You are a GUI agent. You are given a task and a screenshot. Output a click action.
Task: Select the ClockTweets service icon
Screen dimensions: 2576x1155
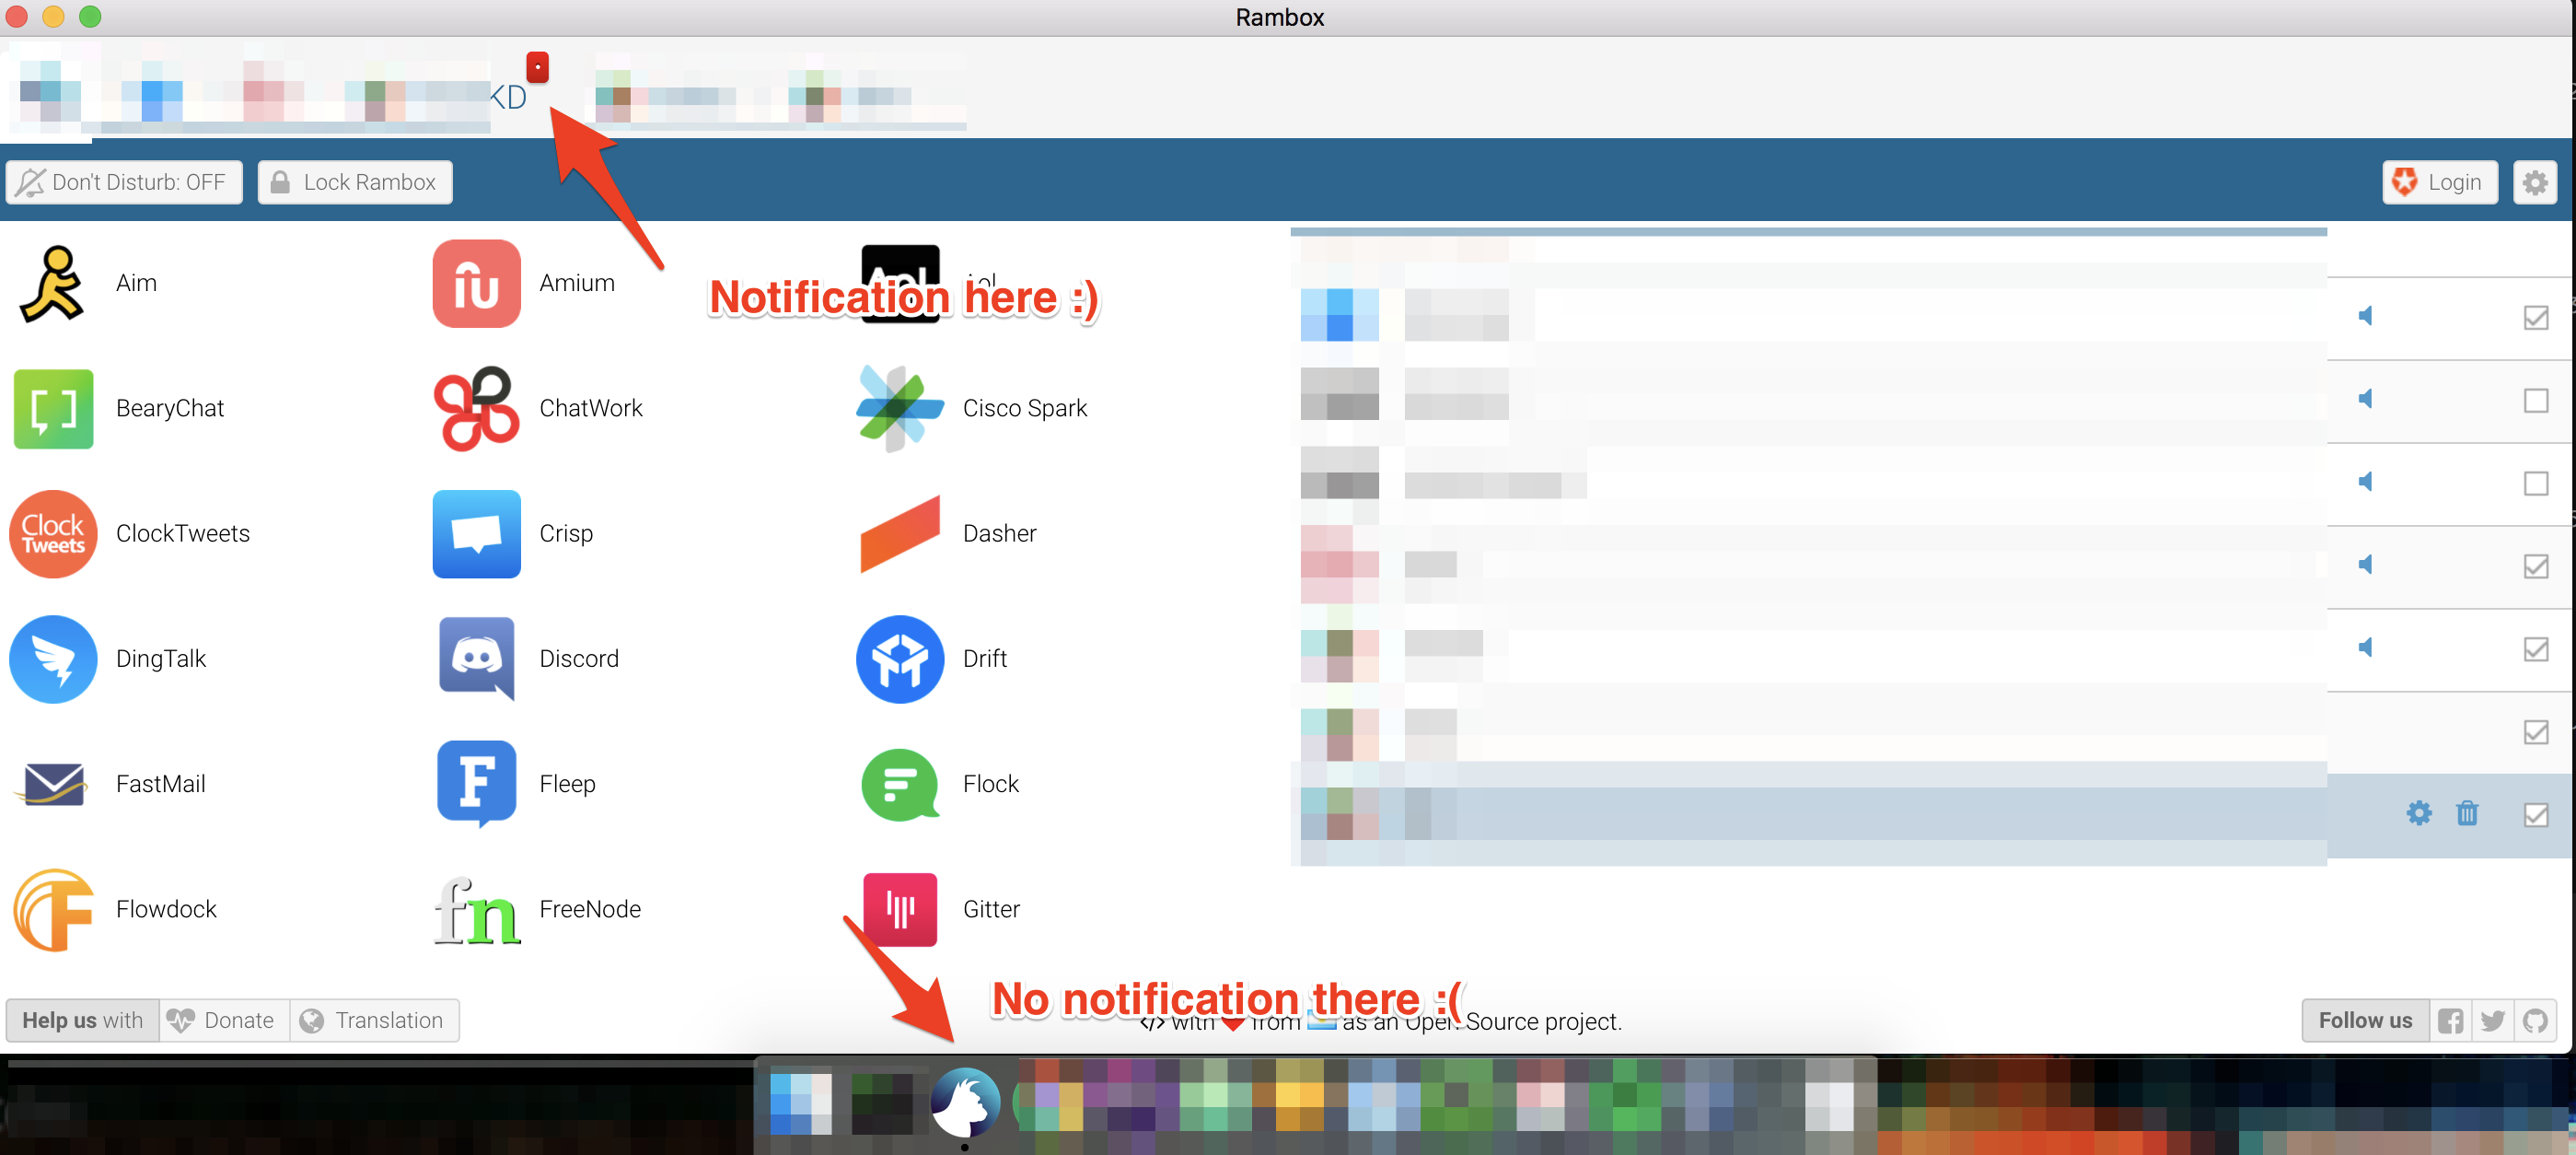[53, 533]
